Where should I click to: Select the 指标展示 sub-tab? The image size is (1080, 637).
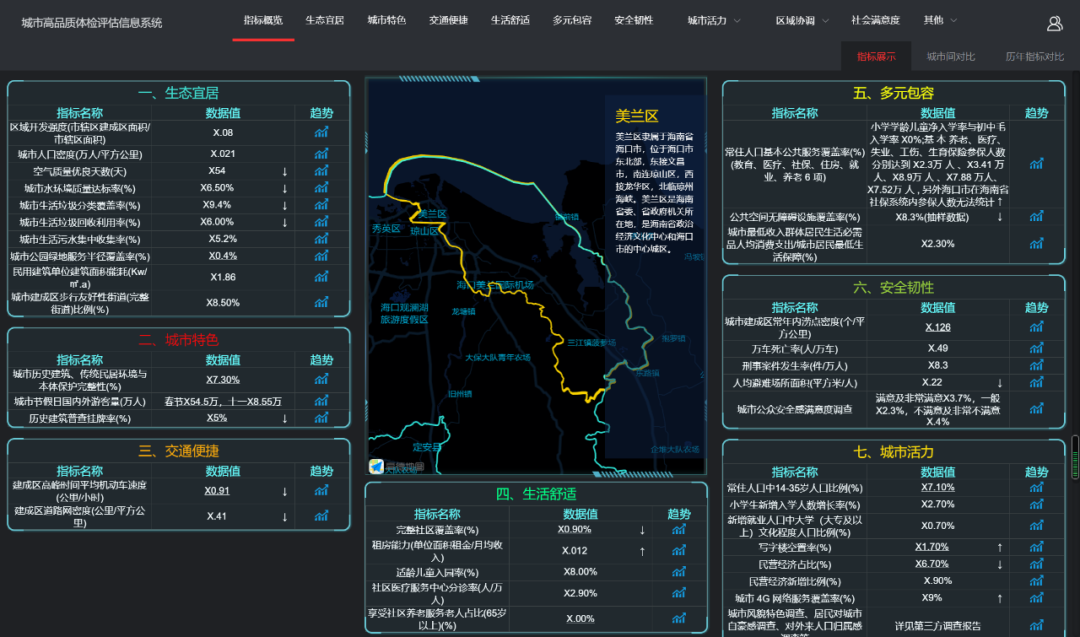click(876, 56)
